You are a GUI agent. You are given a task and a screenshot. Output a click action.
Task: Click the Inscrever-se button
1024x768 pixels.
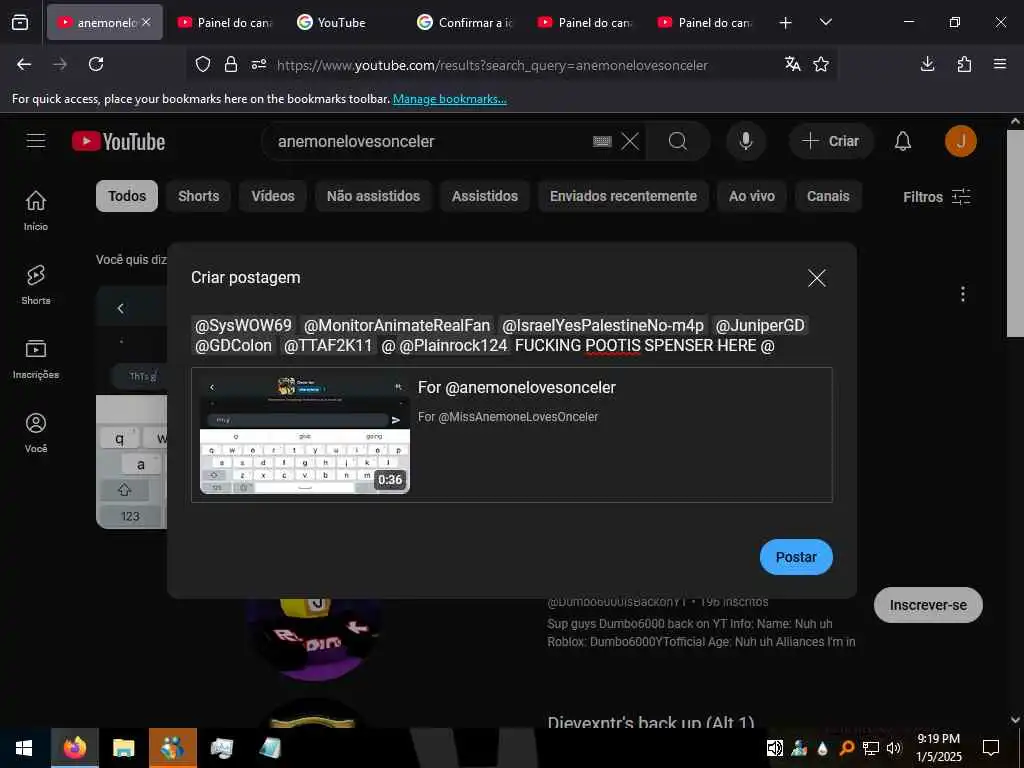click(928, 605)
